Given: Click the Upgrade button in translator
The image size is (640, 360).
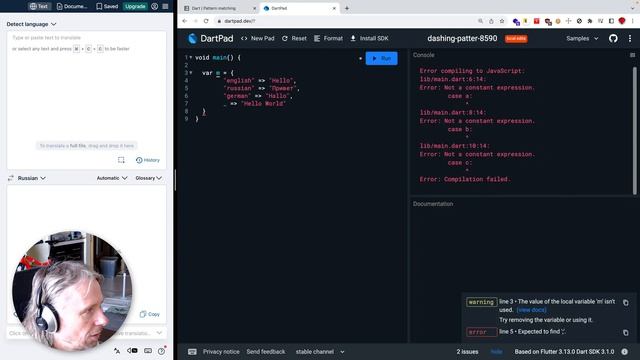Looking at the screenshot, I should point(135,6).
